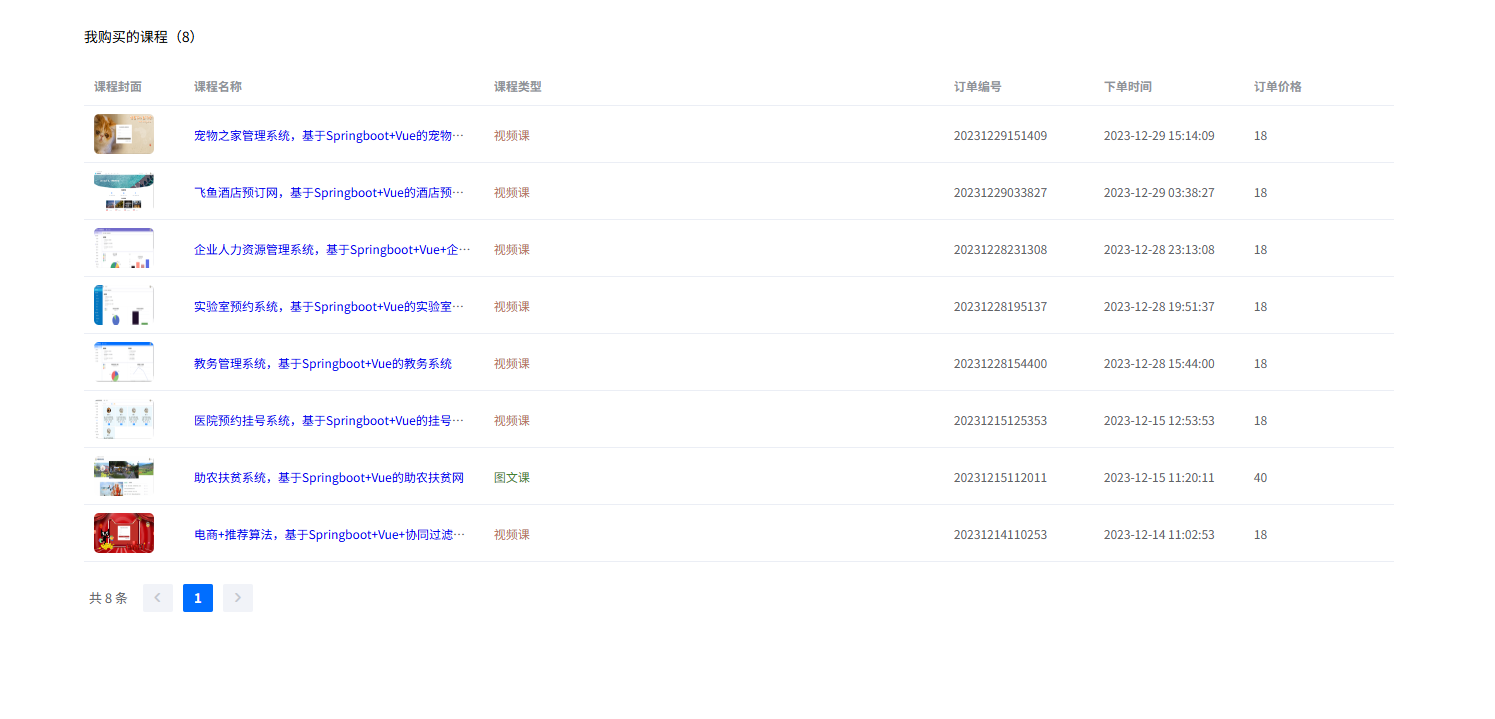
Task: Click the 课程名称 column header
Action: pos(218,86)
